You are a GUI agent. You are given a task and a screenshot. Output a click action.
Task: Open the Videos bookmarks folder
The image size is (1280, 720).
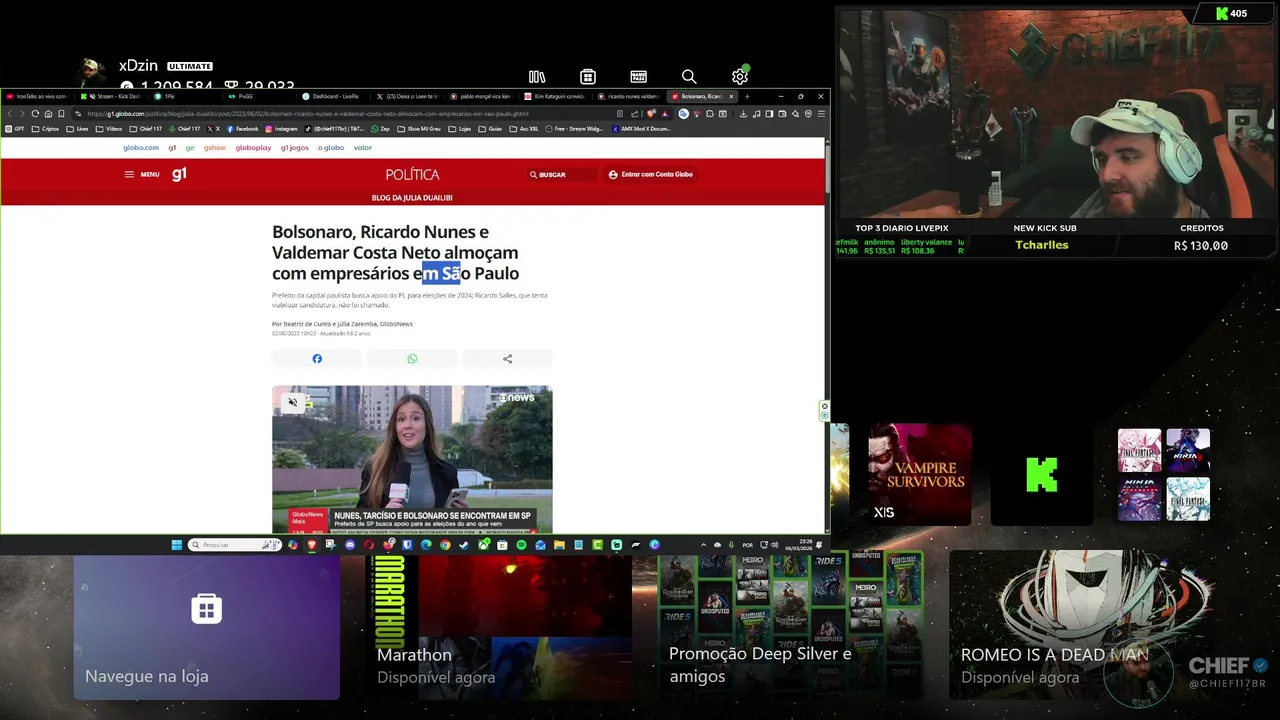coord(108,129)
